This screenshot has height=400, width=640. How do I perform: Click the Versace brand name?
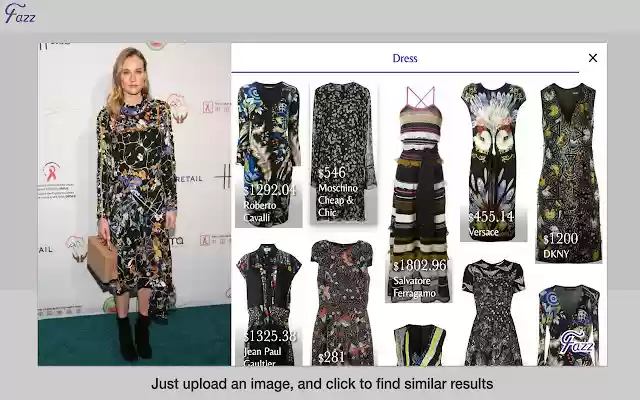click(x=483, y=232)
